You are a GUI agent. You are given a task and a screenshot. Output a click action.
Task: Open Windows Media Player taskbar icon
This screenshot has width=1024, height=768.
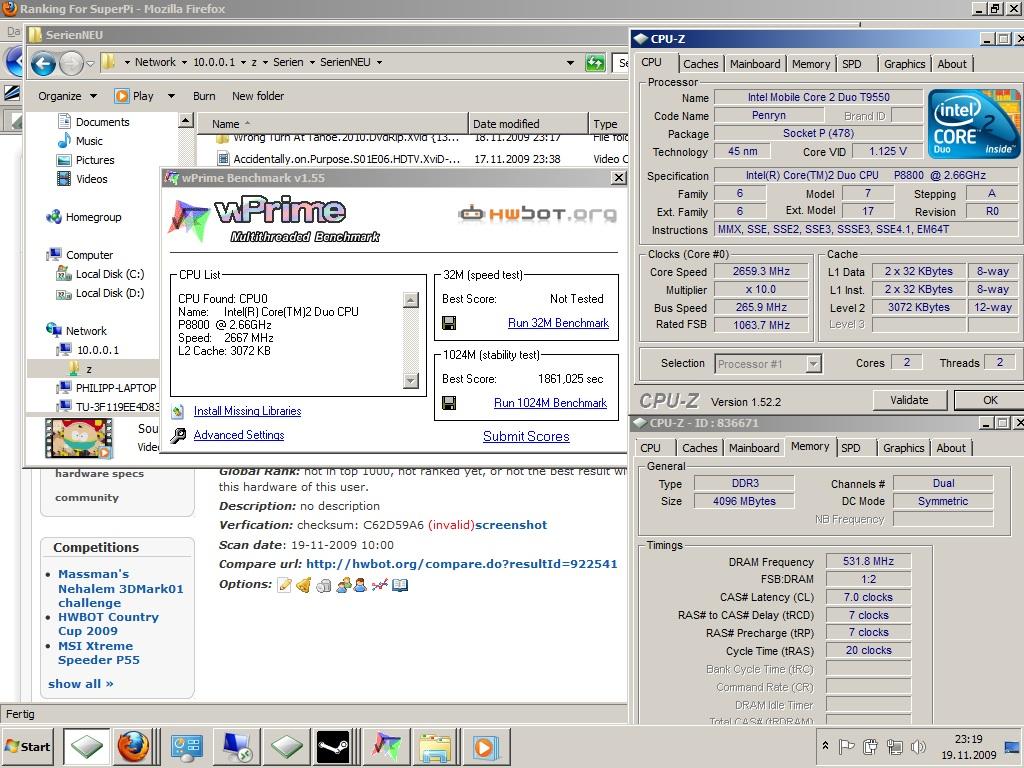point(485,746)
